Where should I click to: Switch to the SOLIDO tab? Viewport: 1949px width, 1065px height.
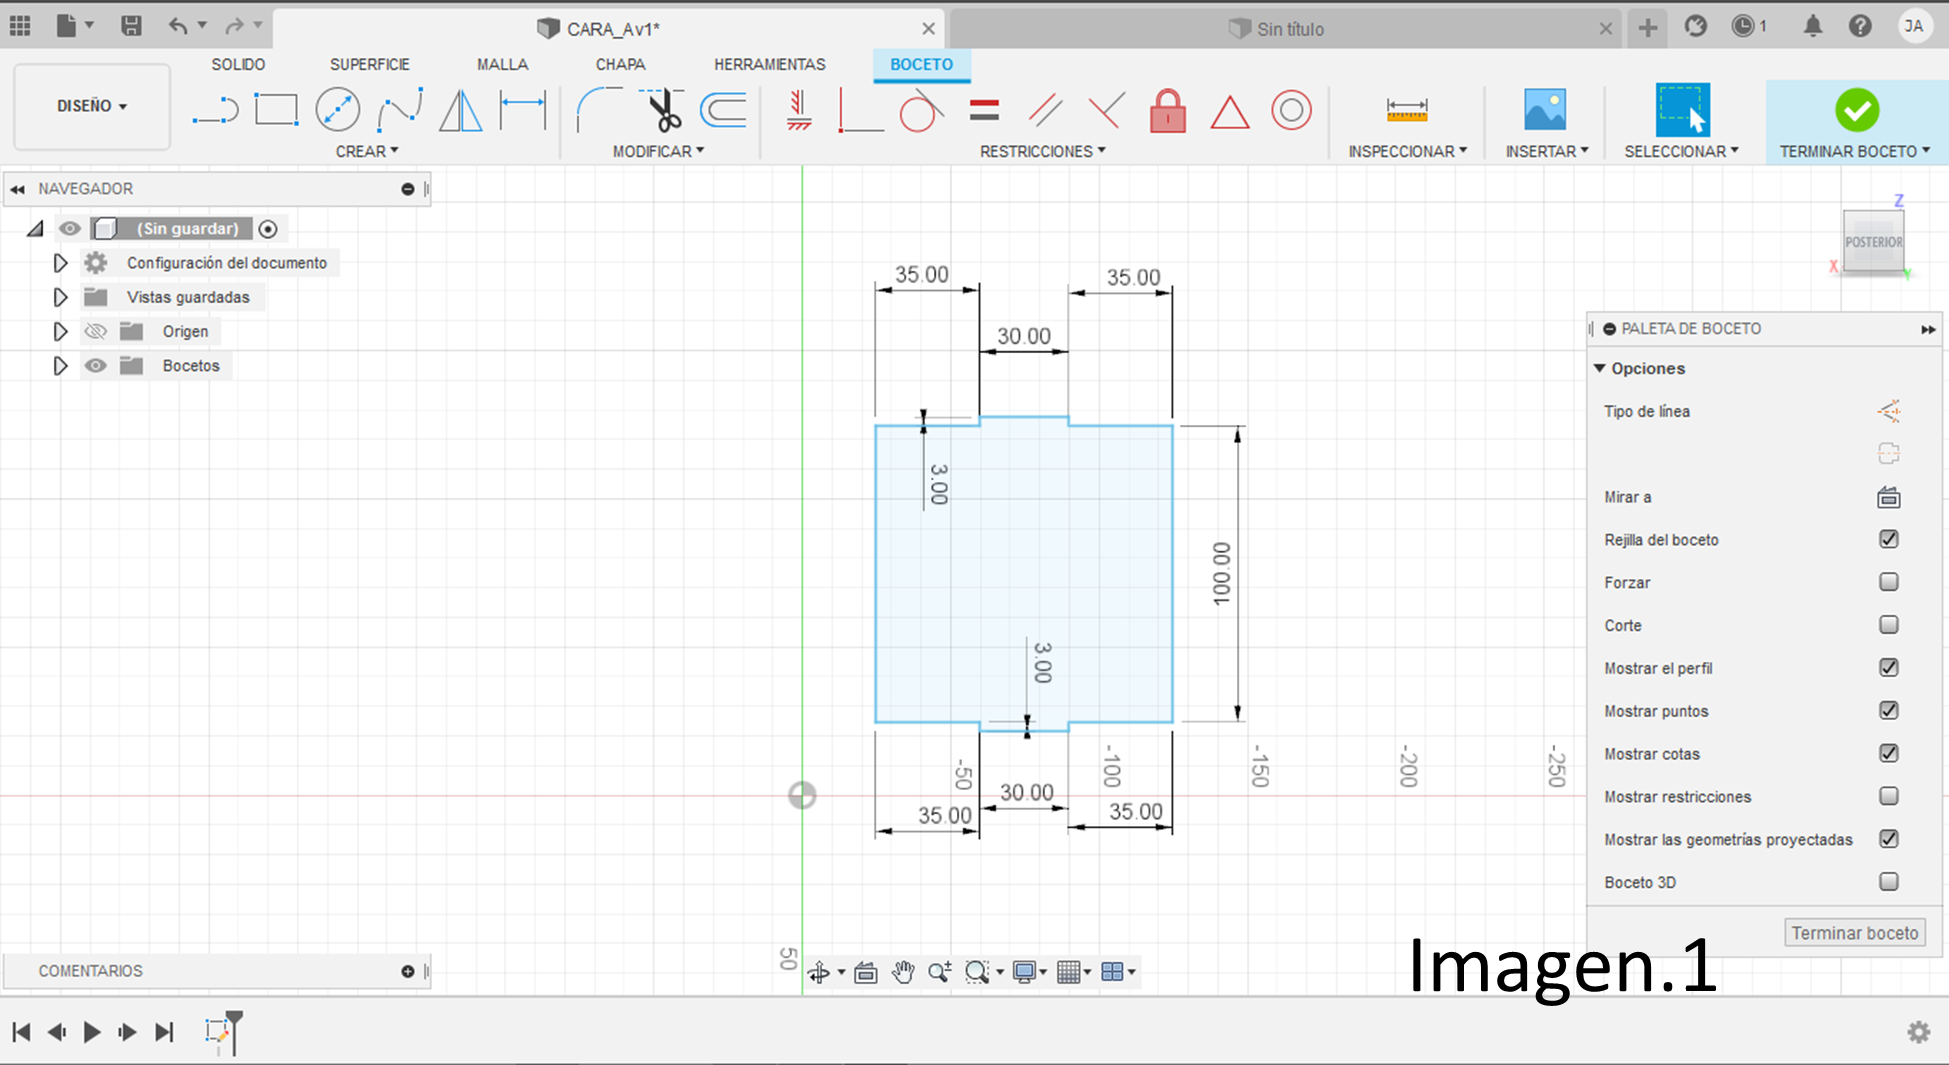tap(238, 64)
